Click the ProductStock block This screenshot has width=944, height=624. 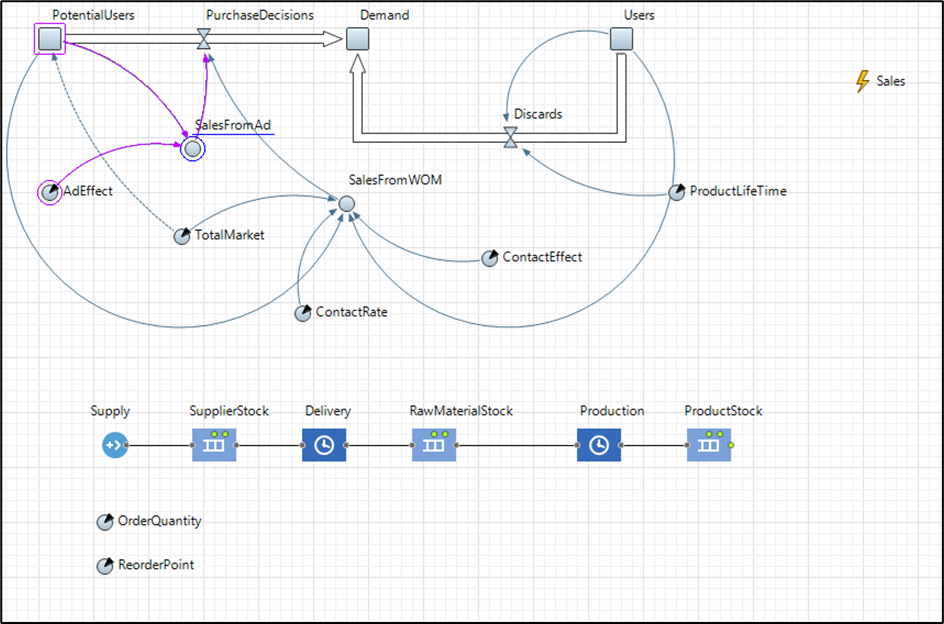click(707, 444)
